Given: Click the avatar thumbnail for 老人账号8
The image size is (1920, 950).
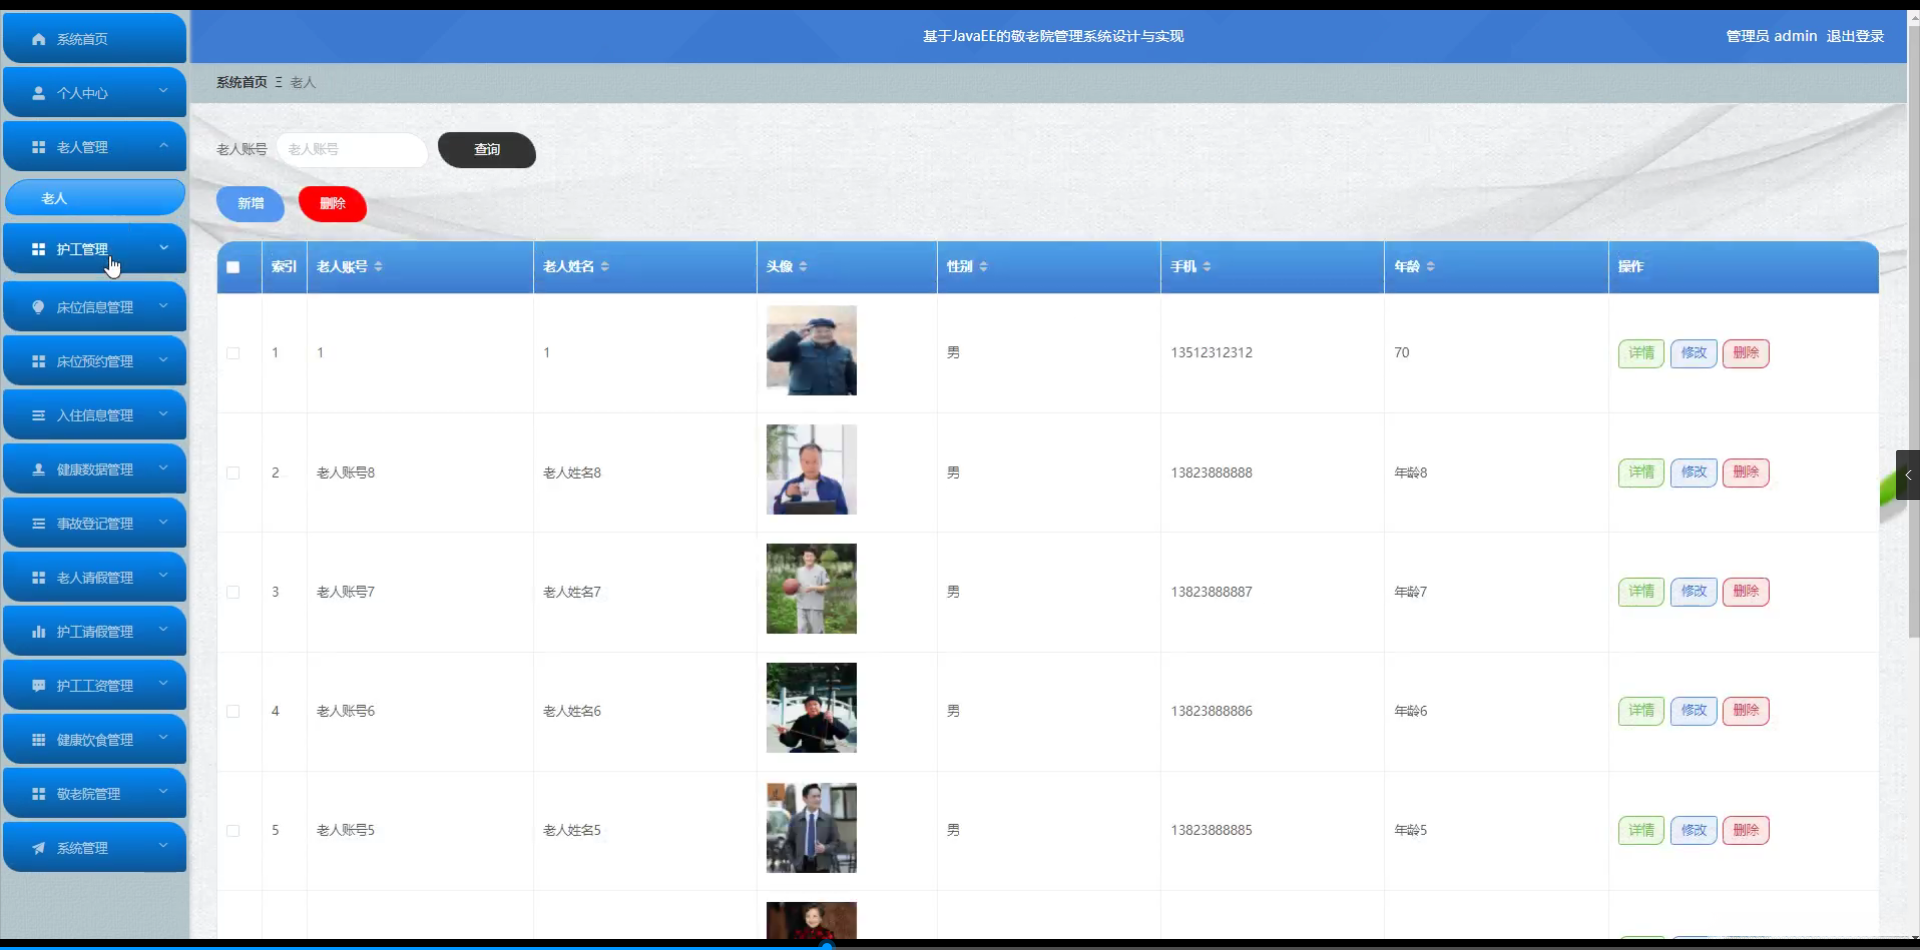Looking at the screenshot, I should (x=812, y=470).
